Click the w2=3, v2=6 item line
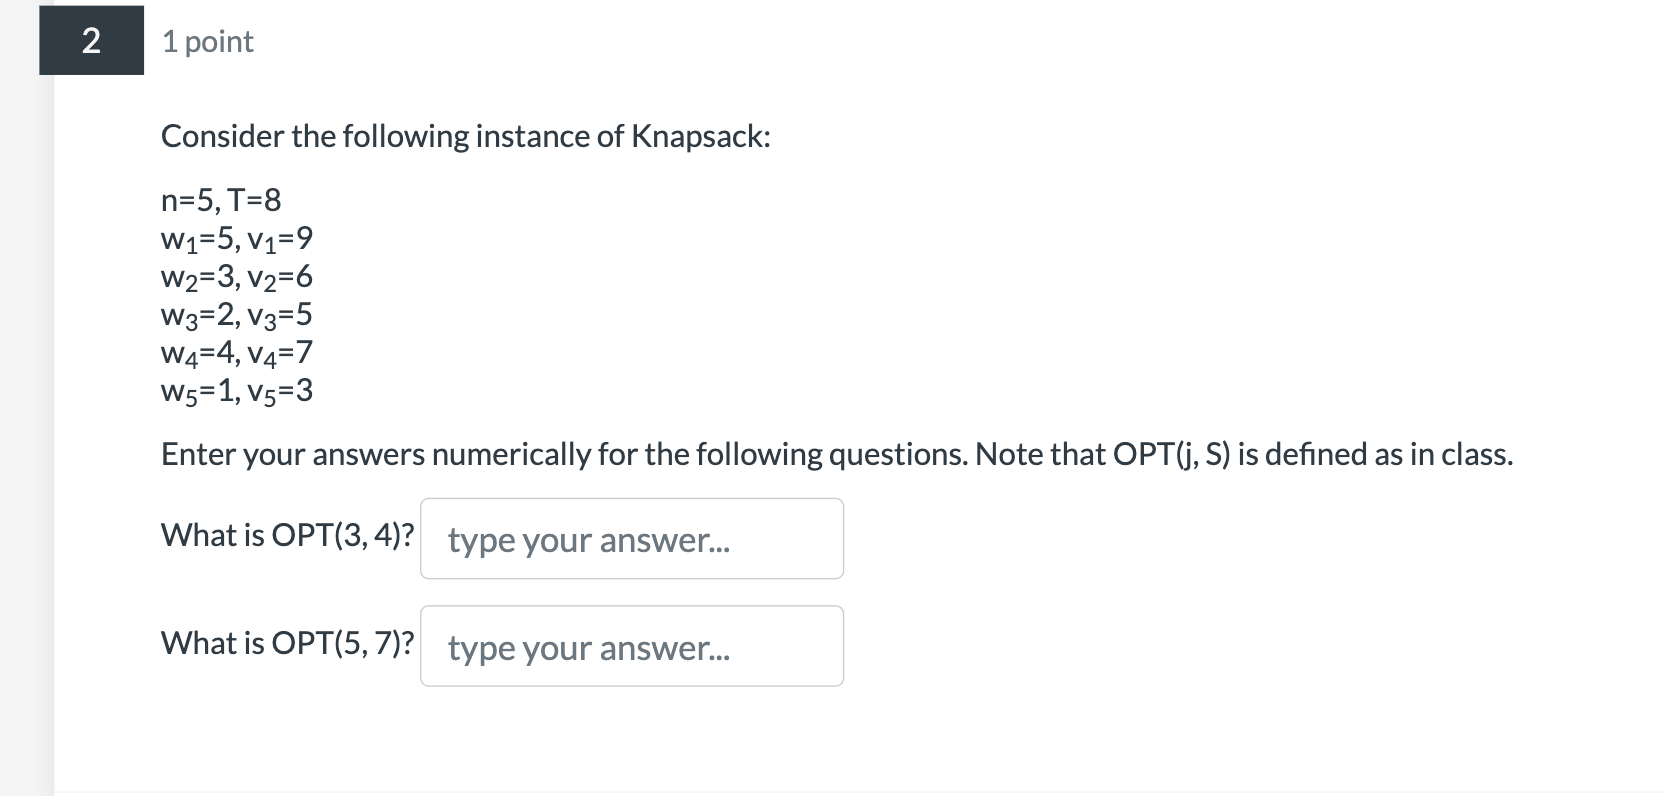Screen dimensions: 1664x796 click(237, 276)
